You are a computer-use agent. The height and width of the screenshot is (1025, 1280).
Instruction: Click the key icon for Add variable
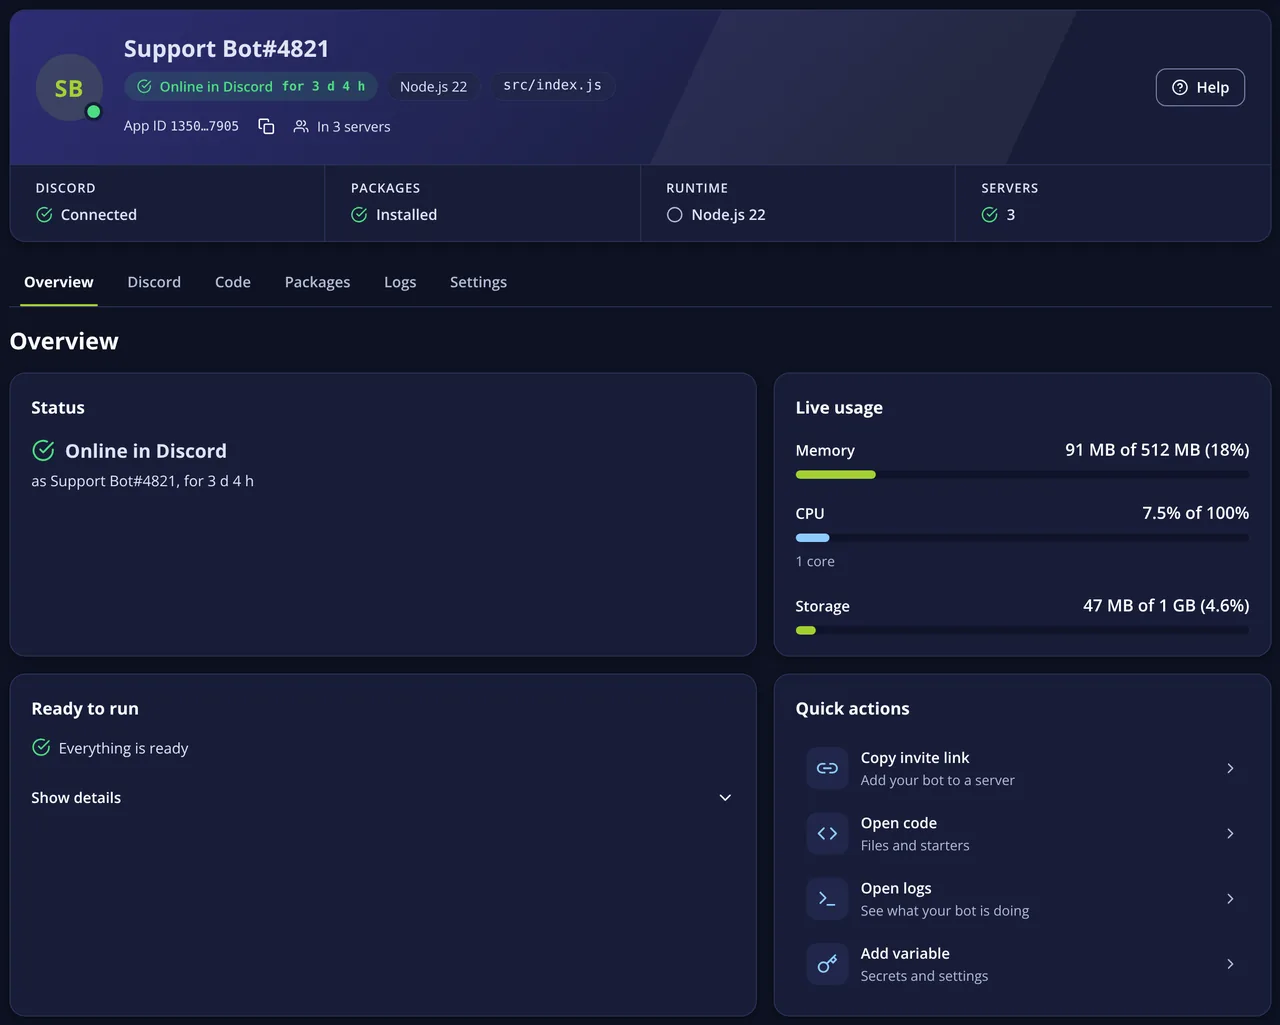click(827, 964)
